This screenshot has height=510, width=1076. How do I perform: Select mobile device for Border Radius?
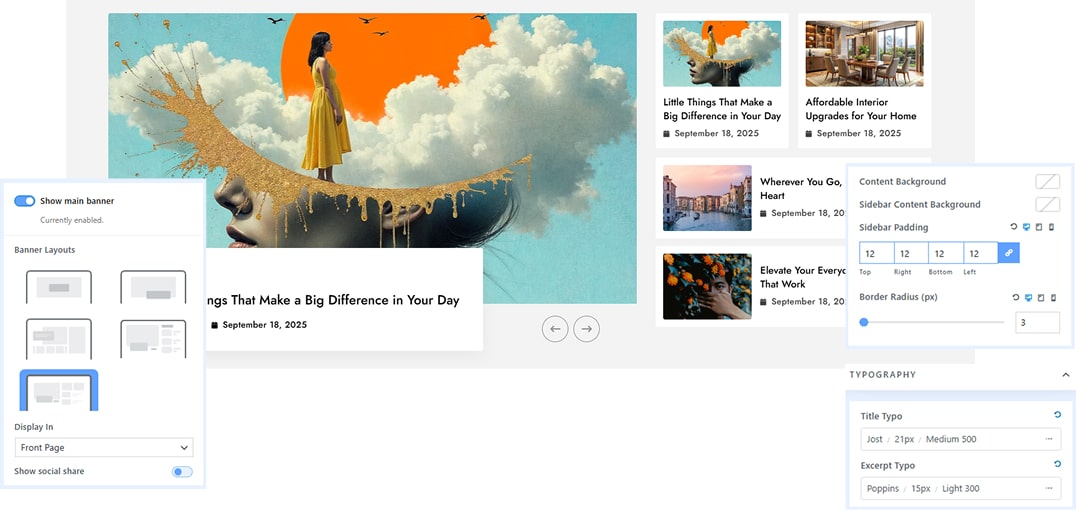click(x=1050, y=297)
